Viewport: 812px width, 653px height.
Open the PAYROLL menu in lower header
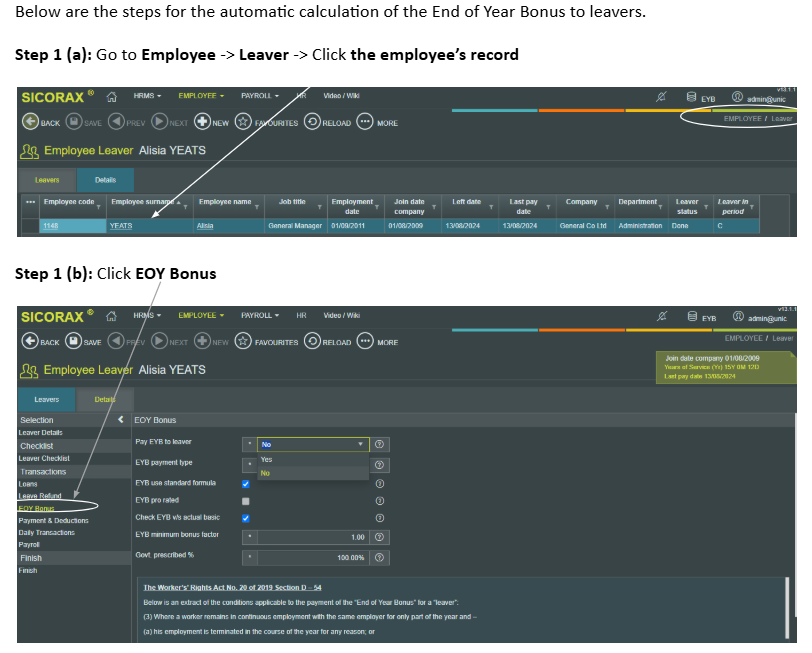[x=259, y=315]
